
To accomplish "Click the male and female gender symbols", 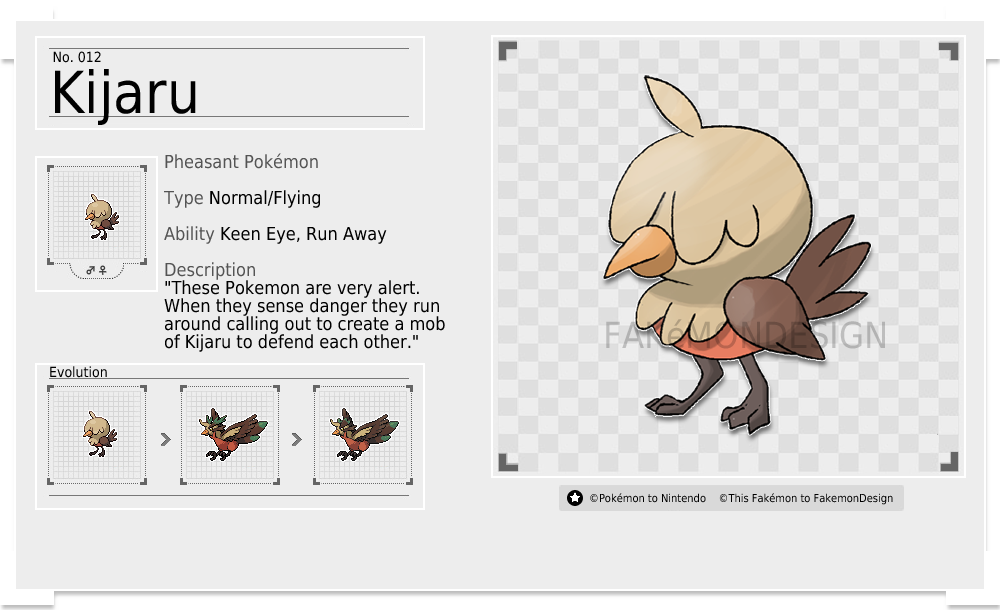I will [x=97, y=271].
